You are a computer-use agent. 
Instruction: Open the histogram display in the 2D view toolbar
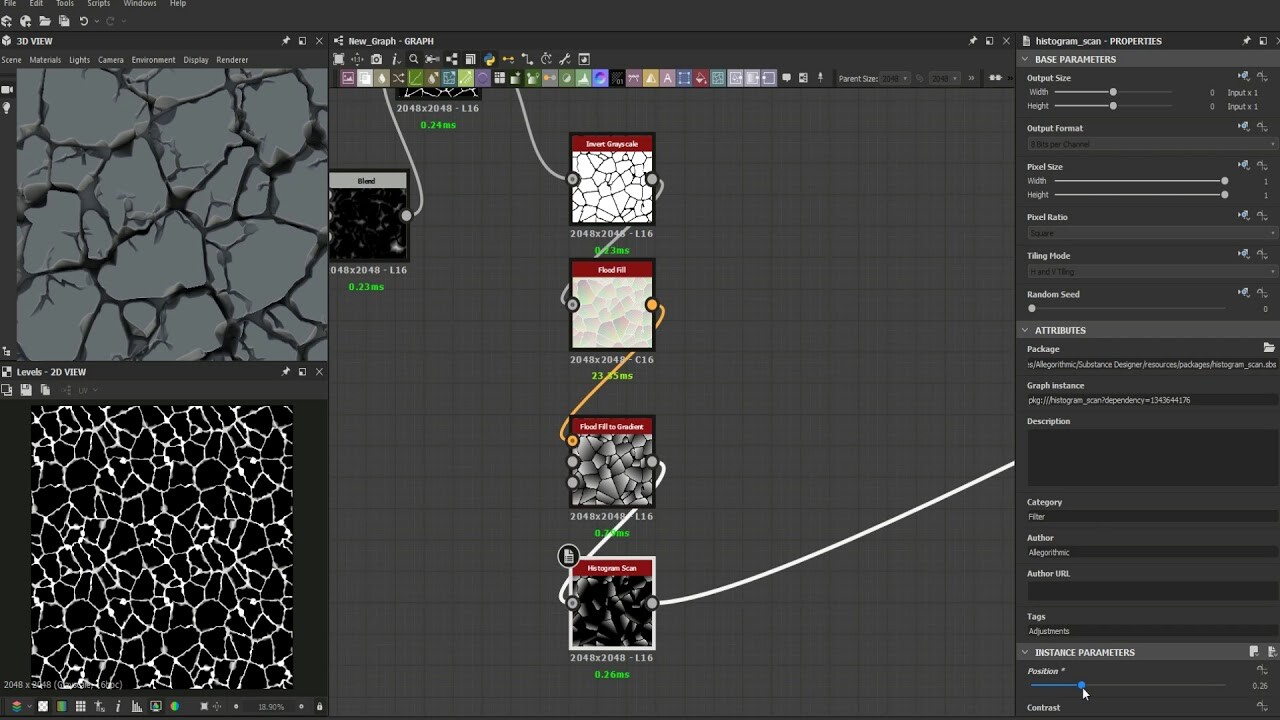click(x=136, y=706)
